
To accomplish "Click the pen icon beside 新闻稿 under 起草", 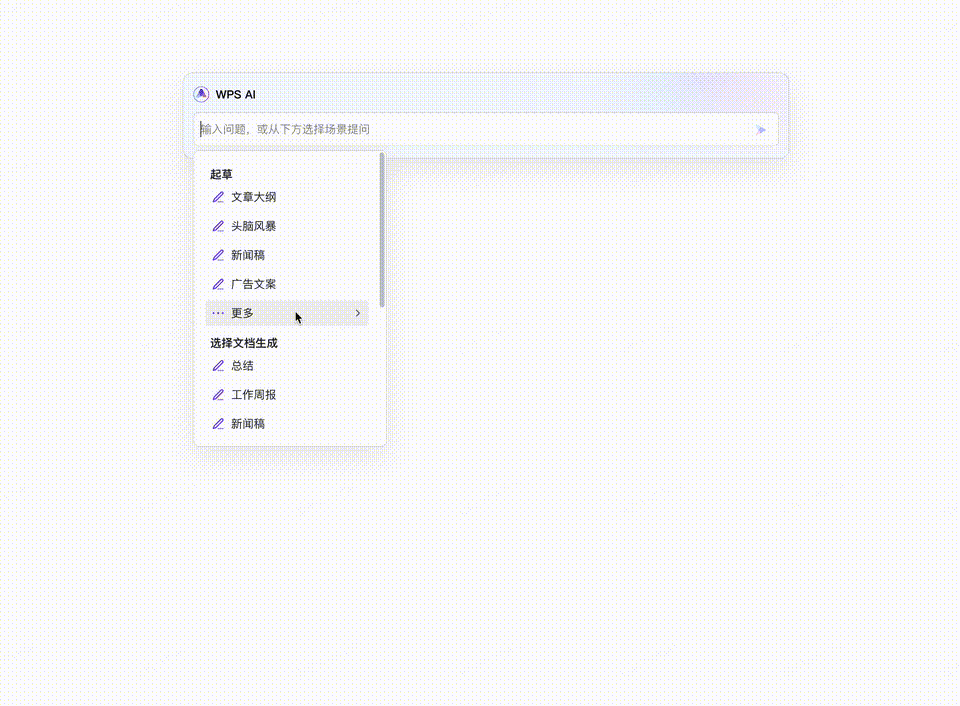I will click(x=218, y=255).
